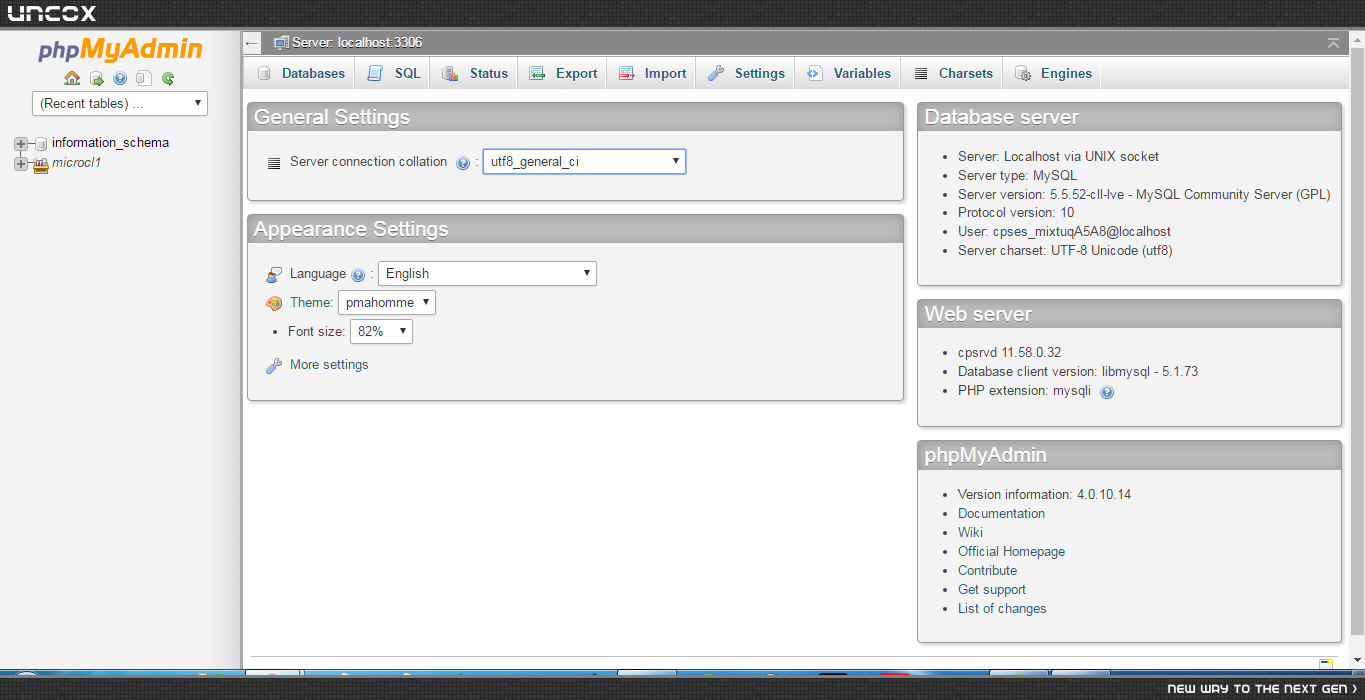Click the server icon beside localhost:3306

(x=282, y=43)
